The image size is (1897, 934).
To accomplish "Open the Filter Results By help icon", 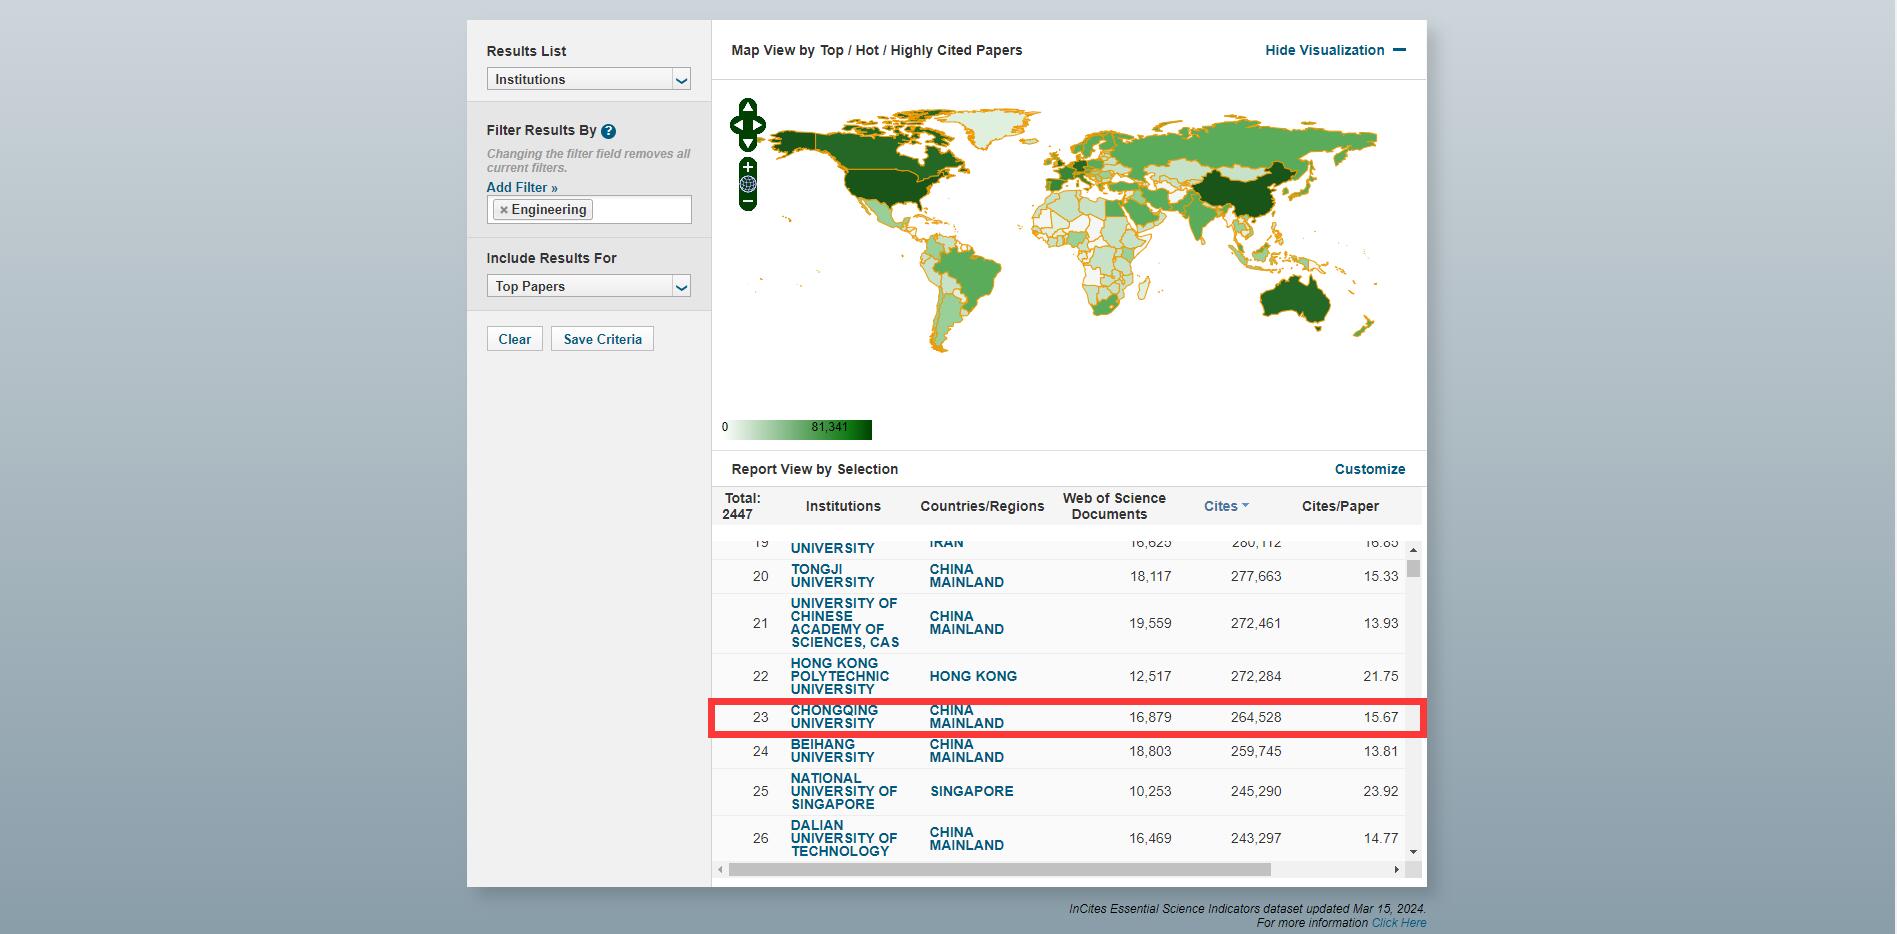I will [x=608, y=131].
